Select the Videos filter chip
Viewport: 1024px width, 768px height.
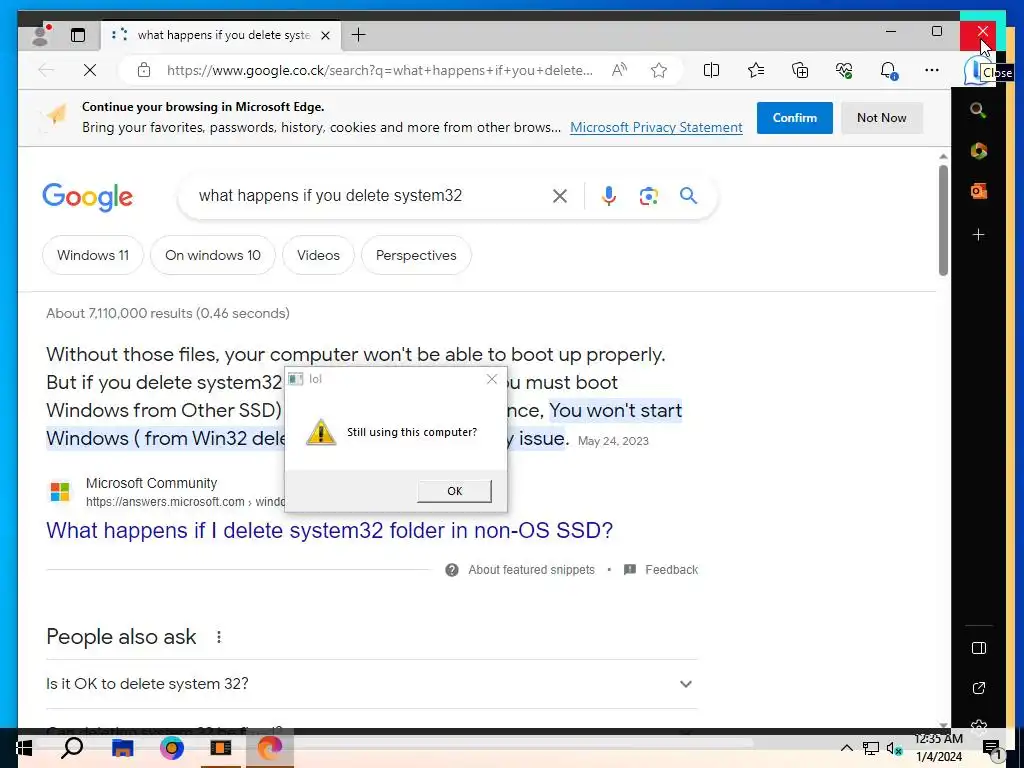click(318, 255)
